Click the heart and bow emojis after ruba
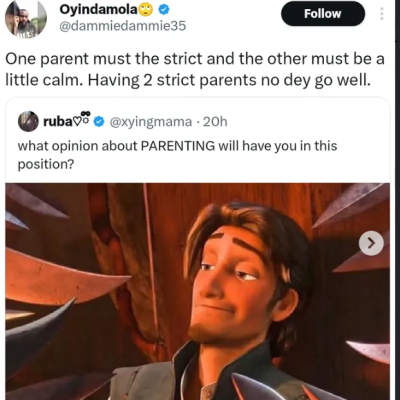 pyautogui.click(x=82, y=119)
